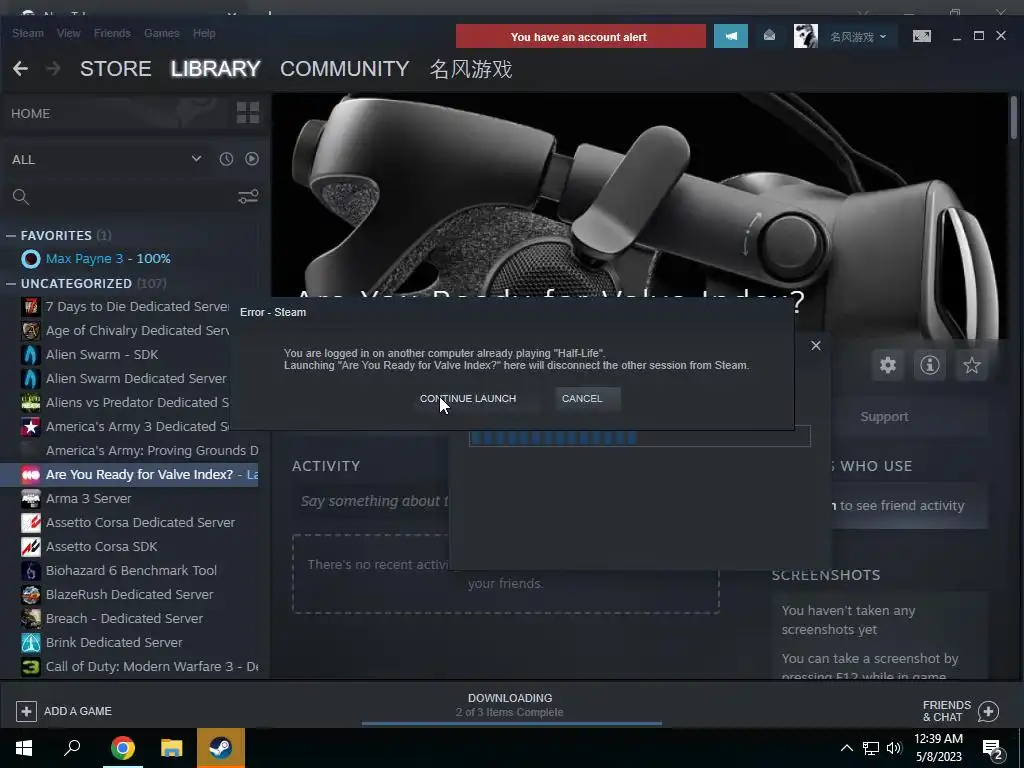
Task: Open the account name dropdown
Action: coord(857,37)
